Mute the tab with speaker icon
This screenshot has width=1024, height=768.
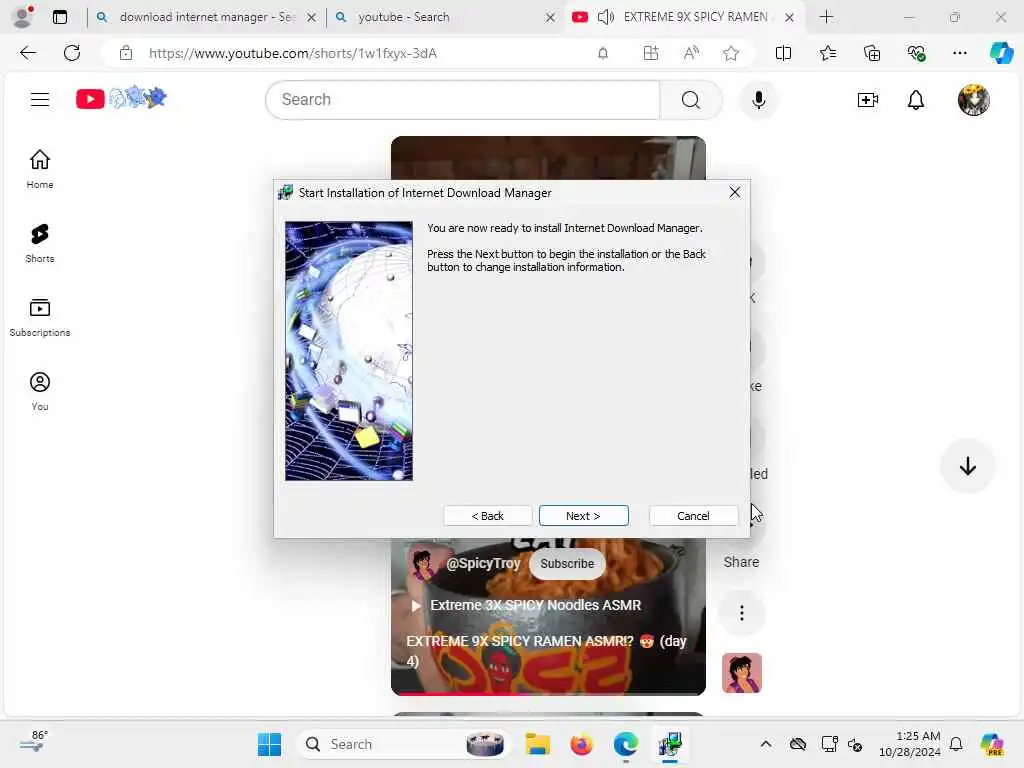coord(605,17)
